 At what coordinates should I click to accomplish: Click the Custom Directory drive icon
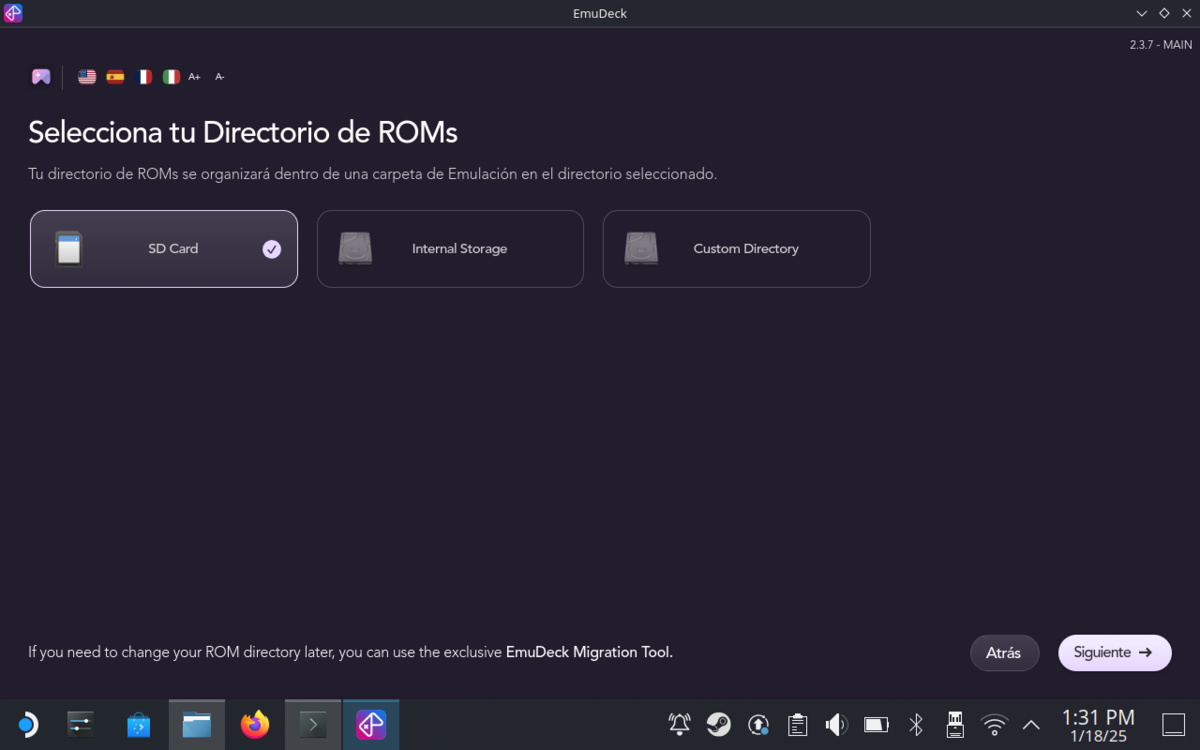tap(641, 249)
